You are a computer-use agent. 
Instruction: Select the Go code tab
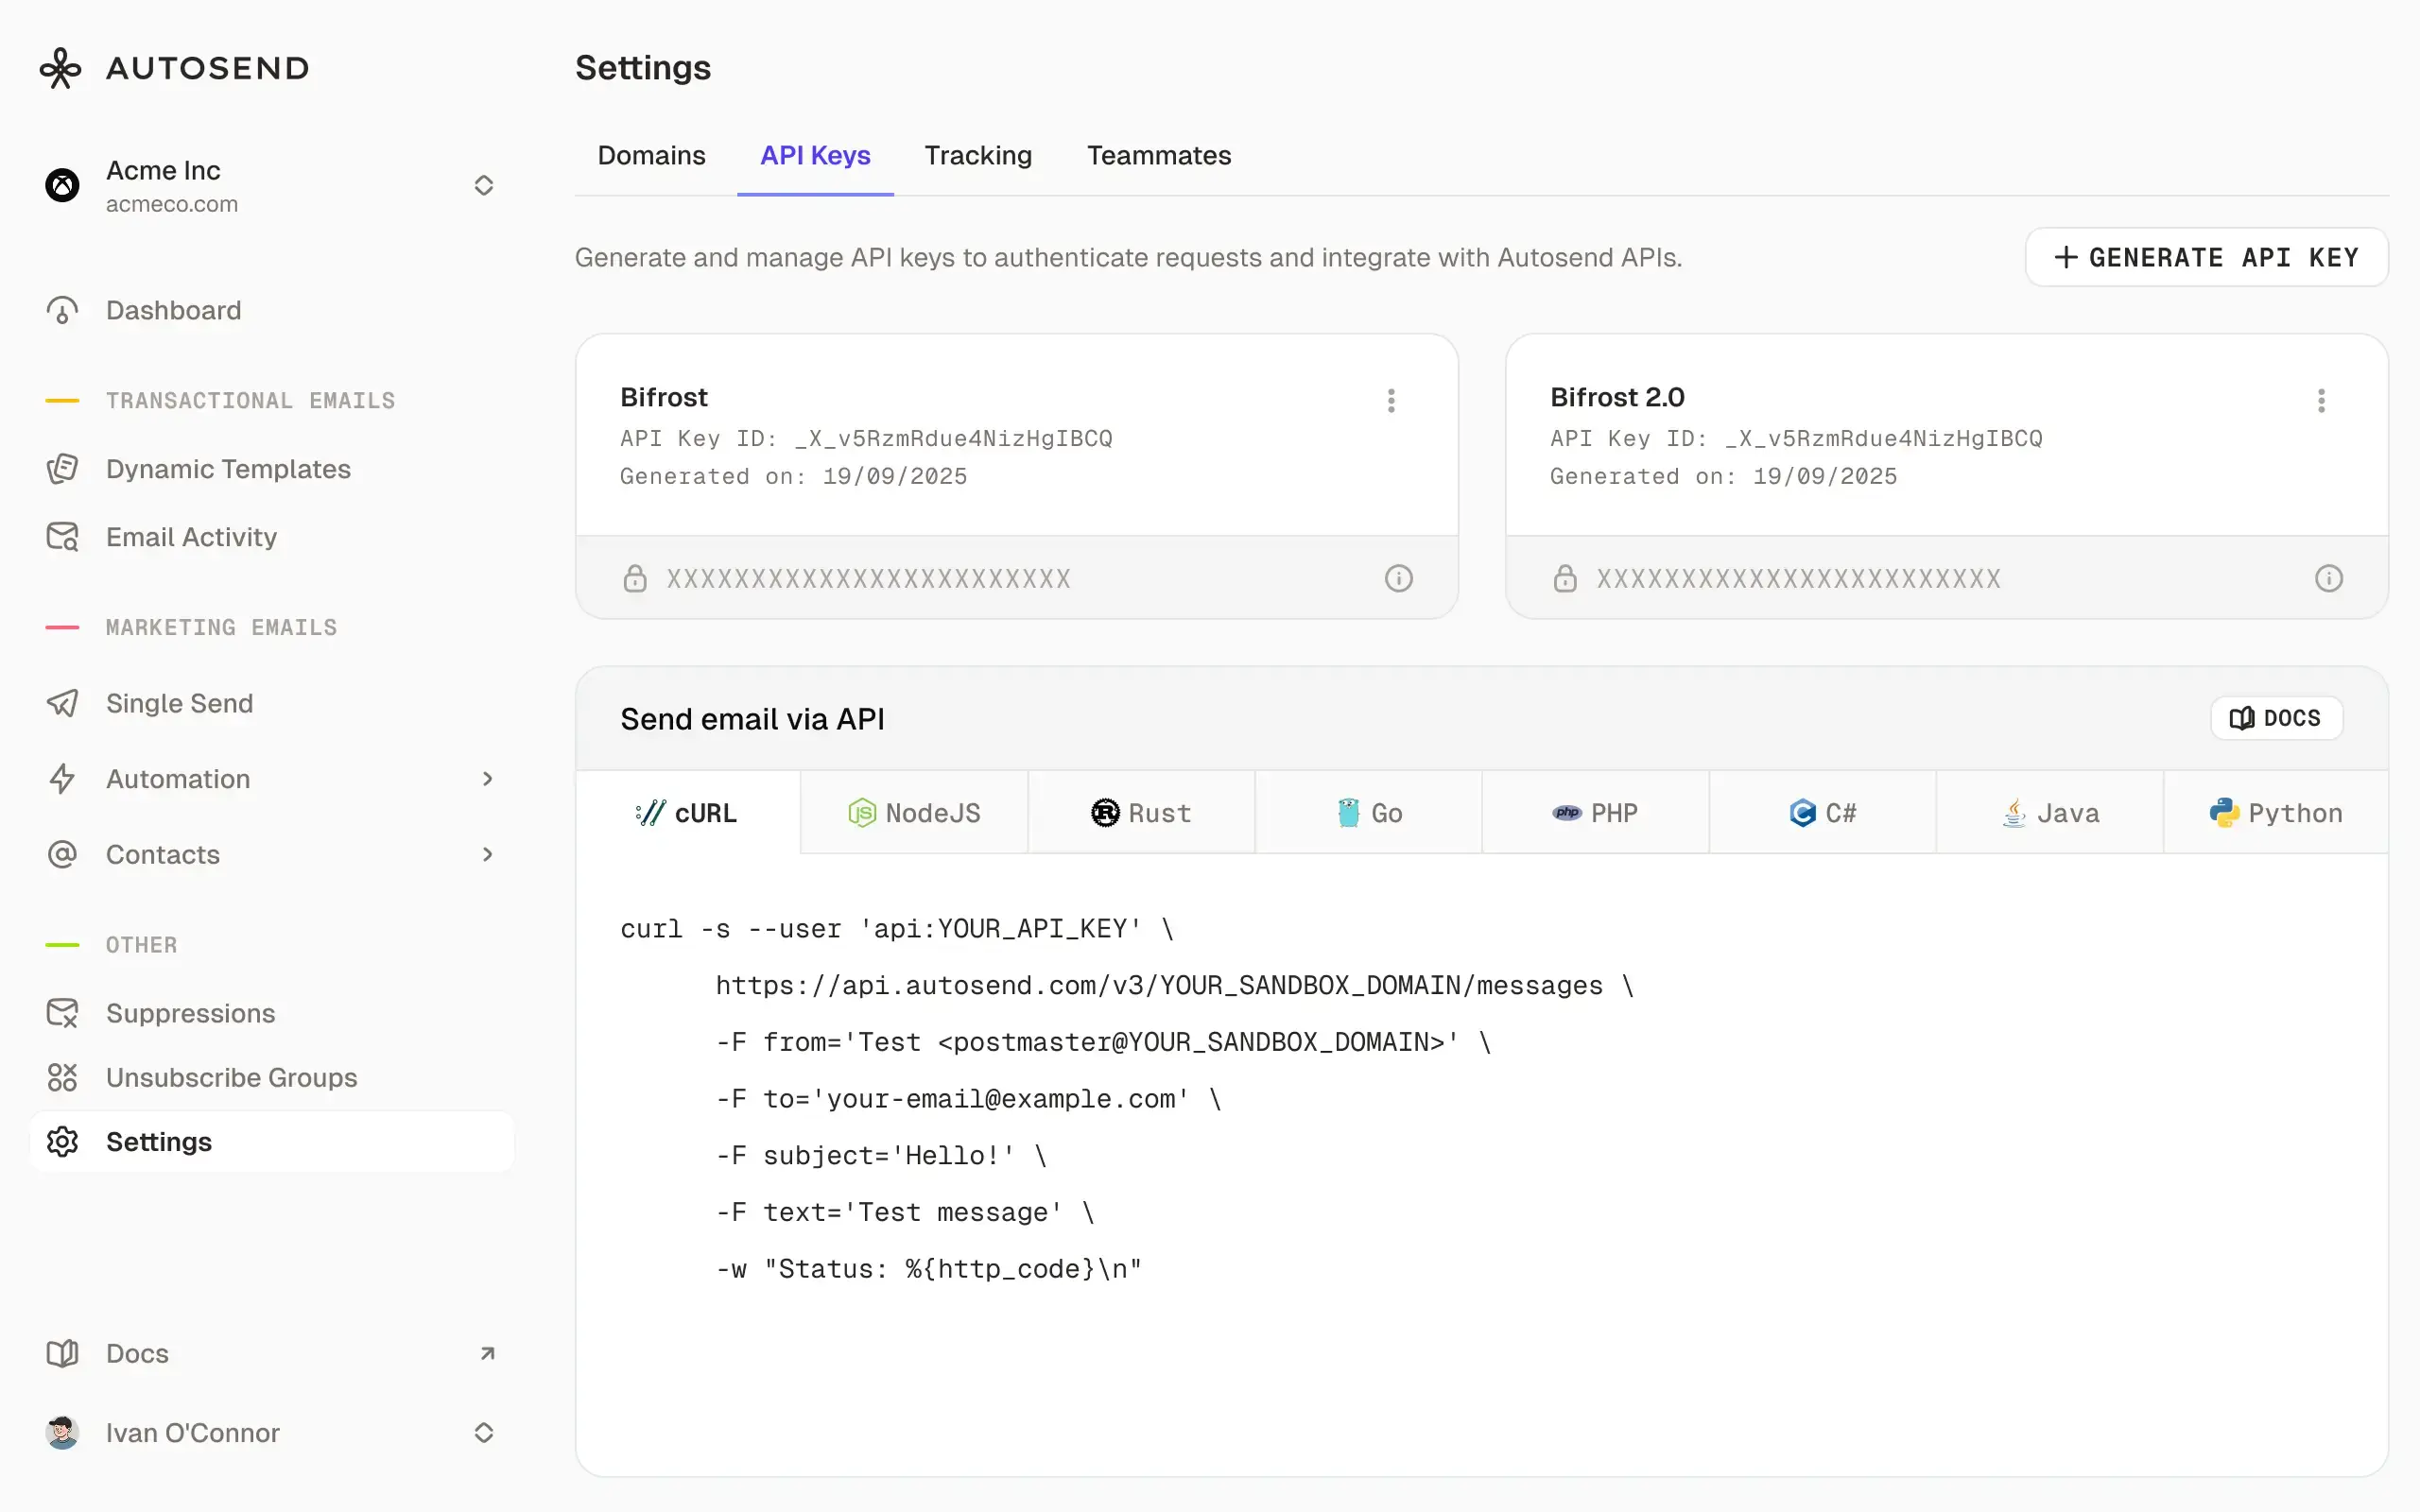pos(1368,813)
